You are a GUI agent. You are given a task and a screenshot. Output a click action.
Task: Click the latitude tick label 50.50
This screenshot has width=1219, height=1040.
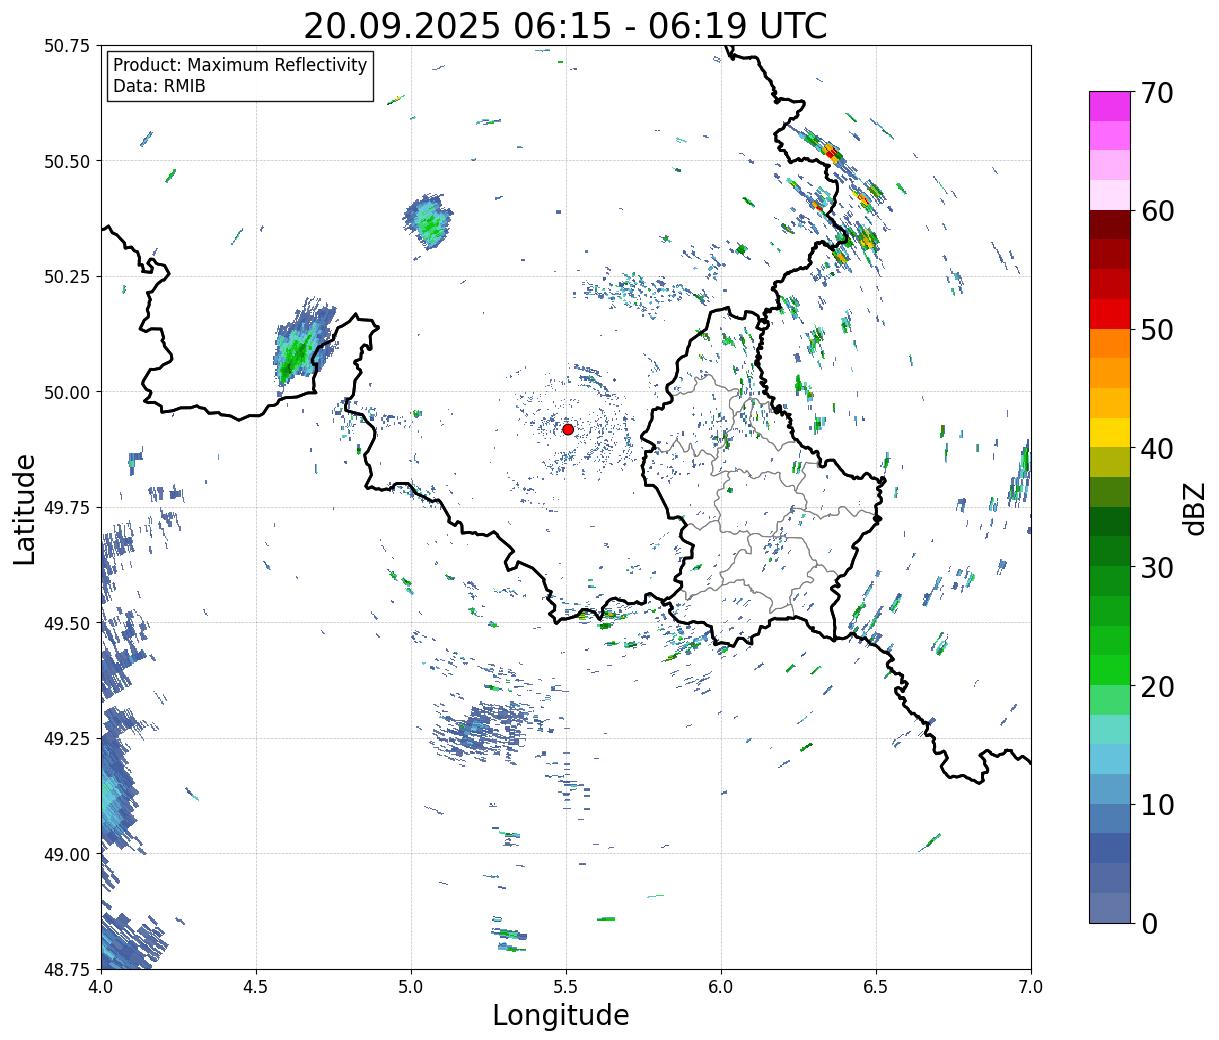(67, 161)
